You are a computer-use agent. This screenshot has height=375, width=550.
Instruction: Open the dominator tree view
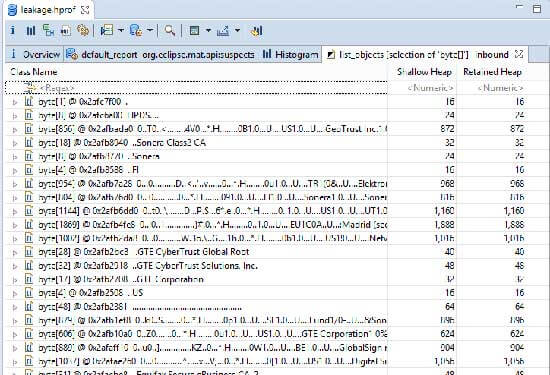pos(48,31)
